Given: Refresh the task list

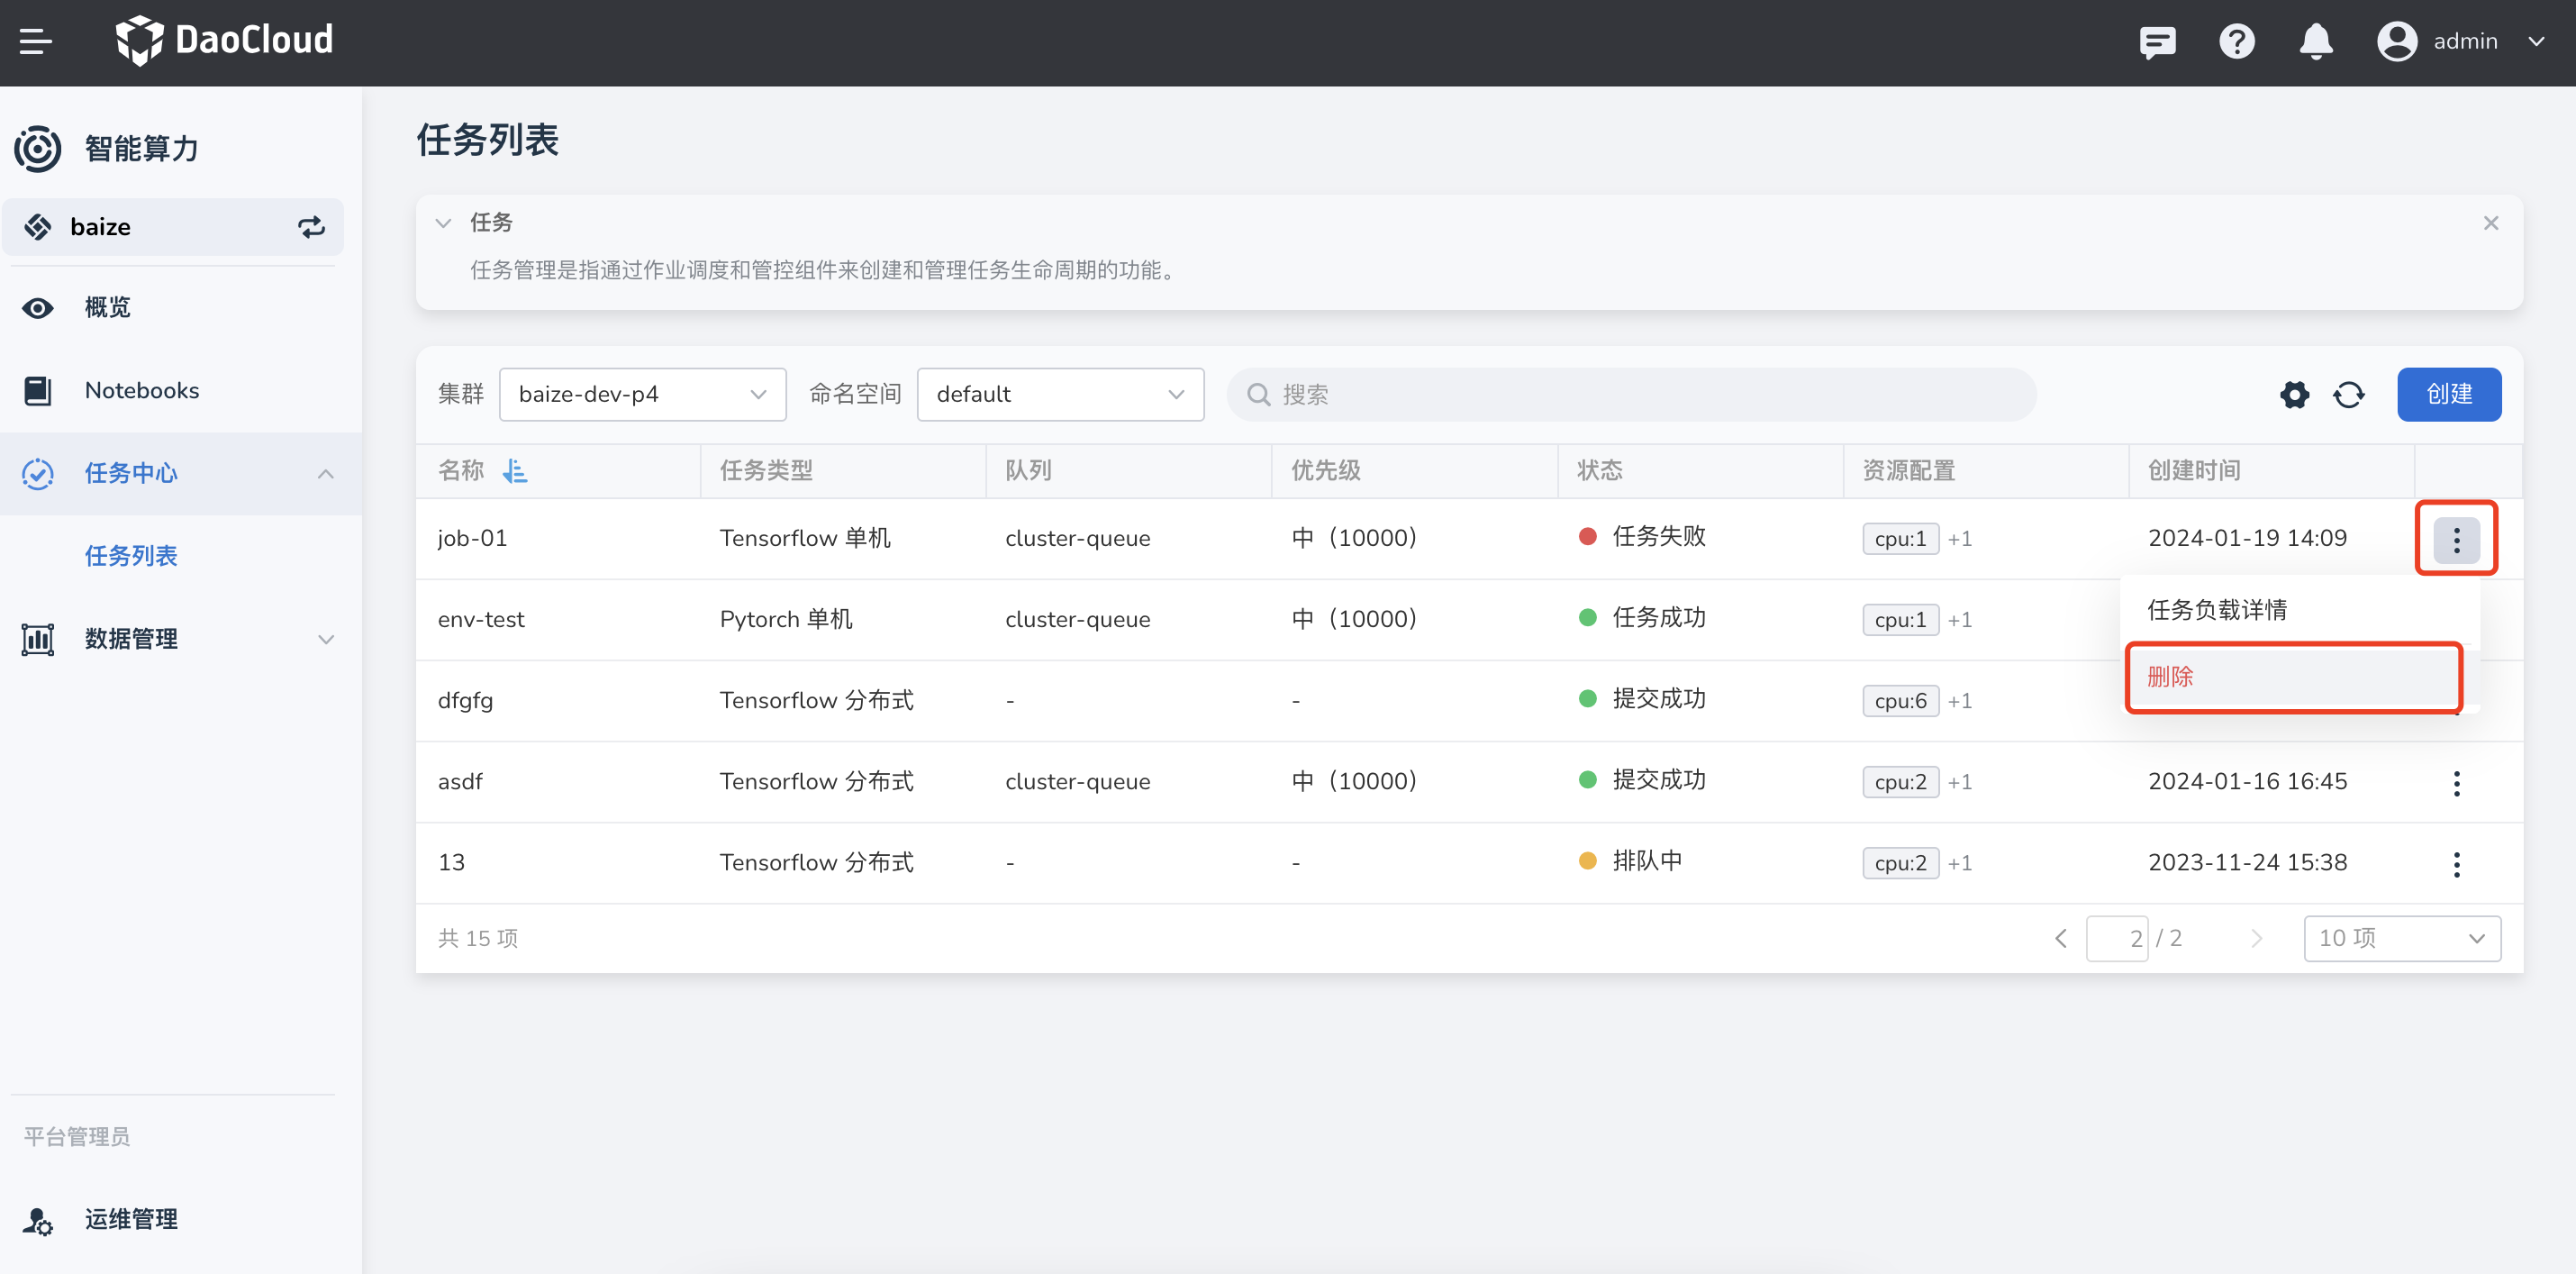Looking at the screenshot, I should pos(2348,394).
